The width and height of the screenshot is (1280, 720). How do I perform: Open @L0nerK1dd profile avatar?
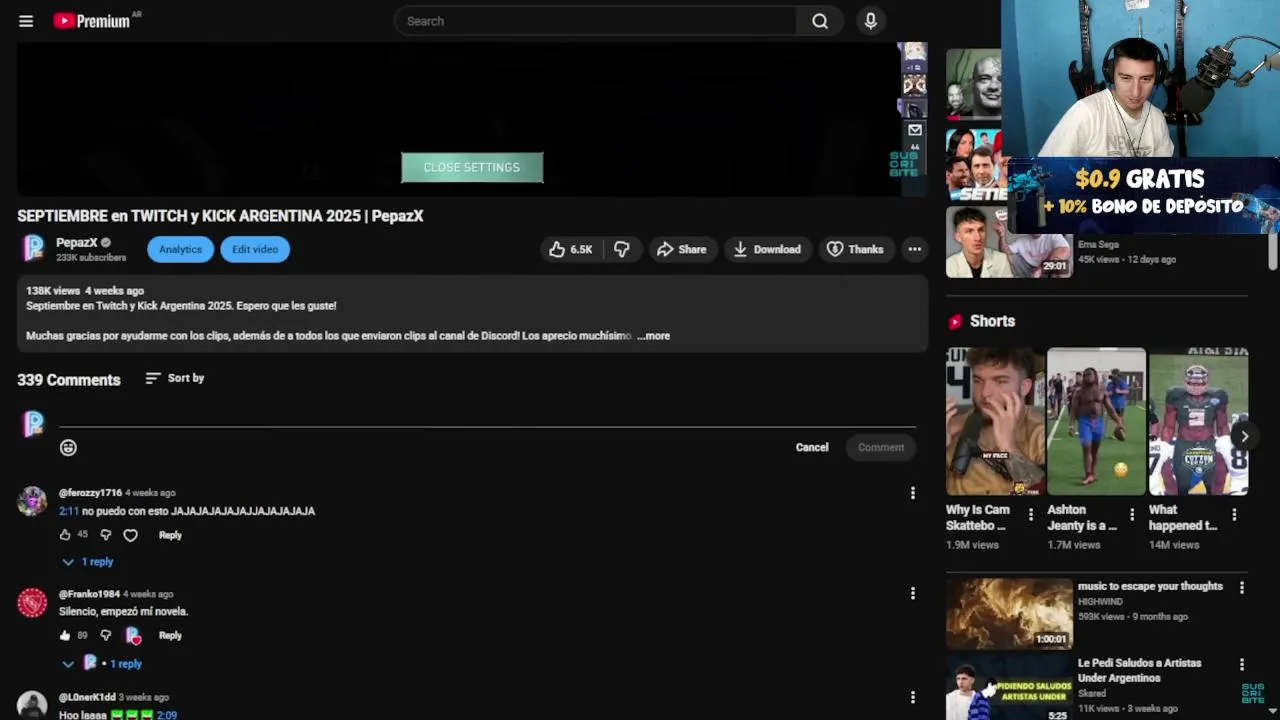(32, 705)
